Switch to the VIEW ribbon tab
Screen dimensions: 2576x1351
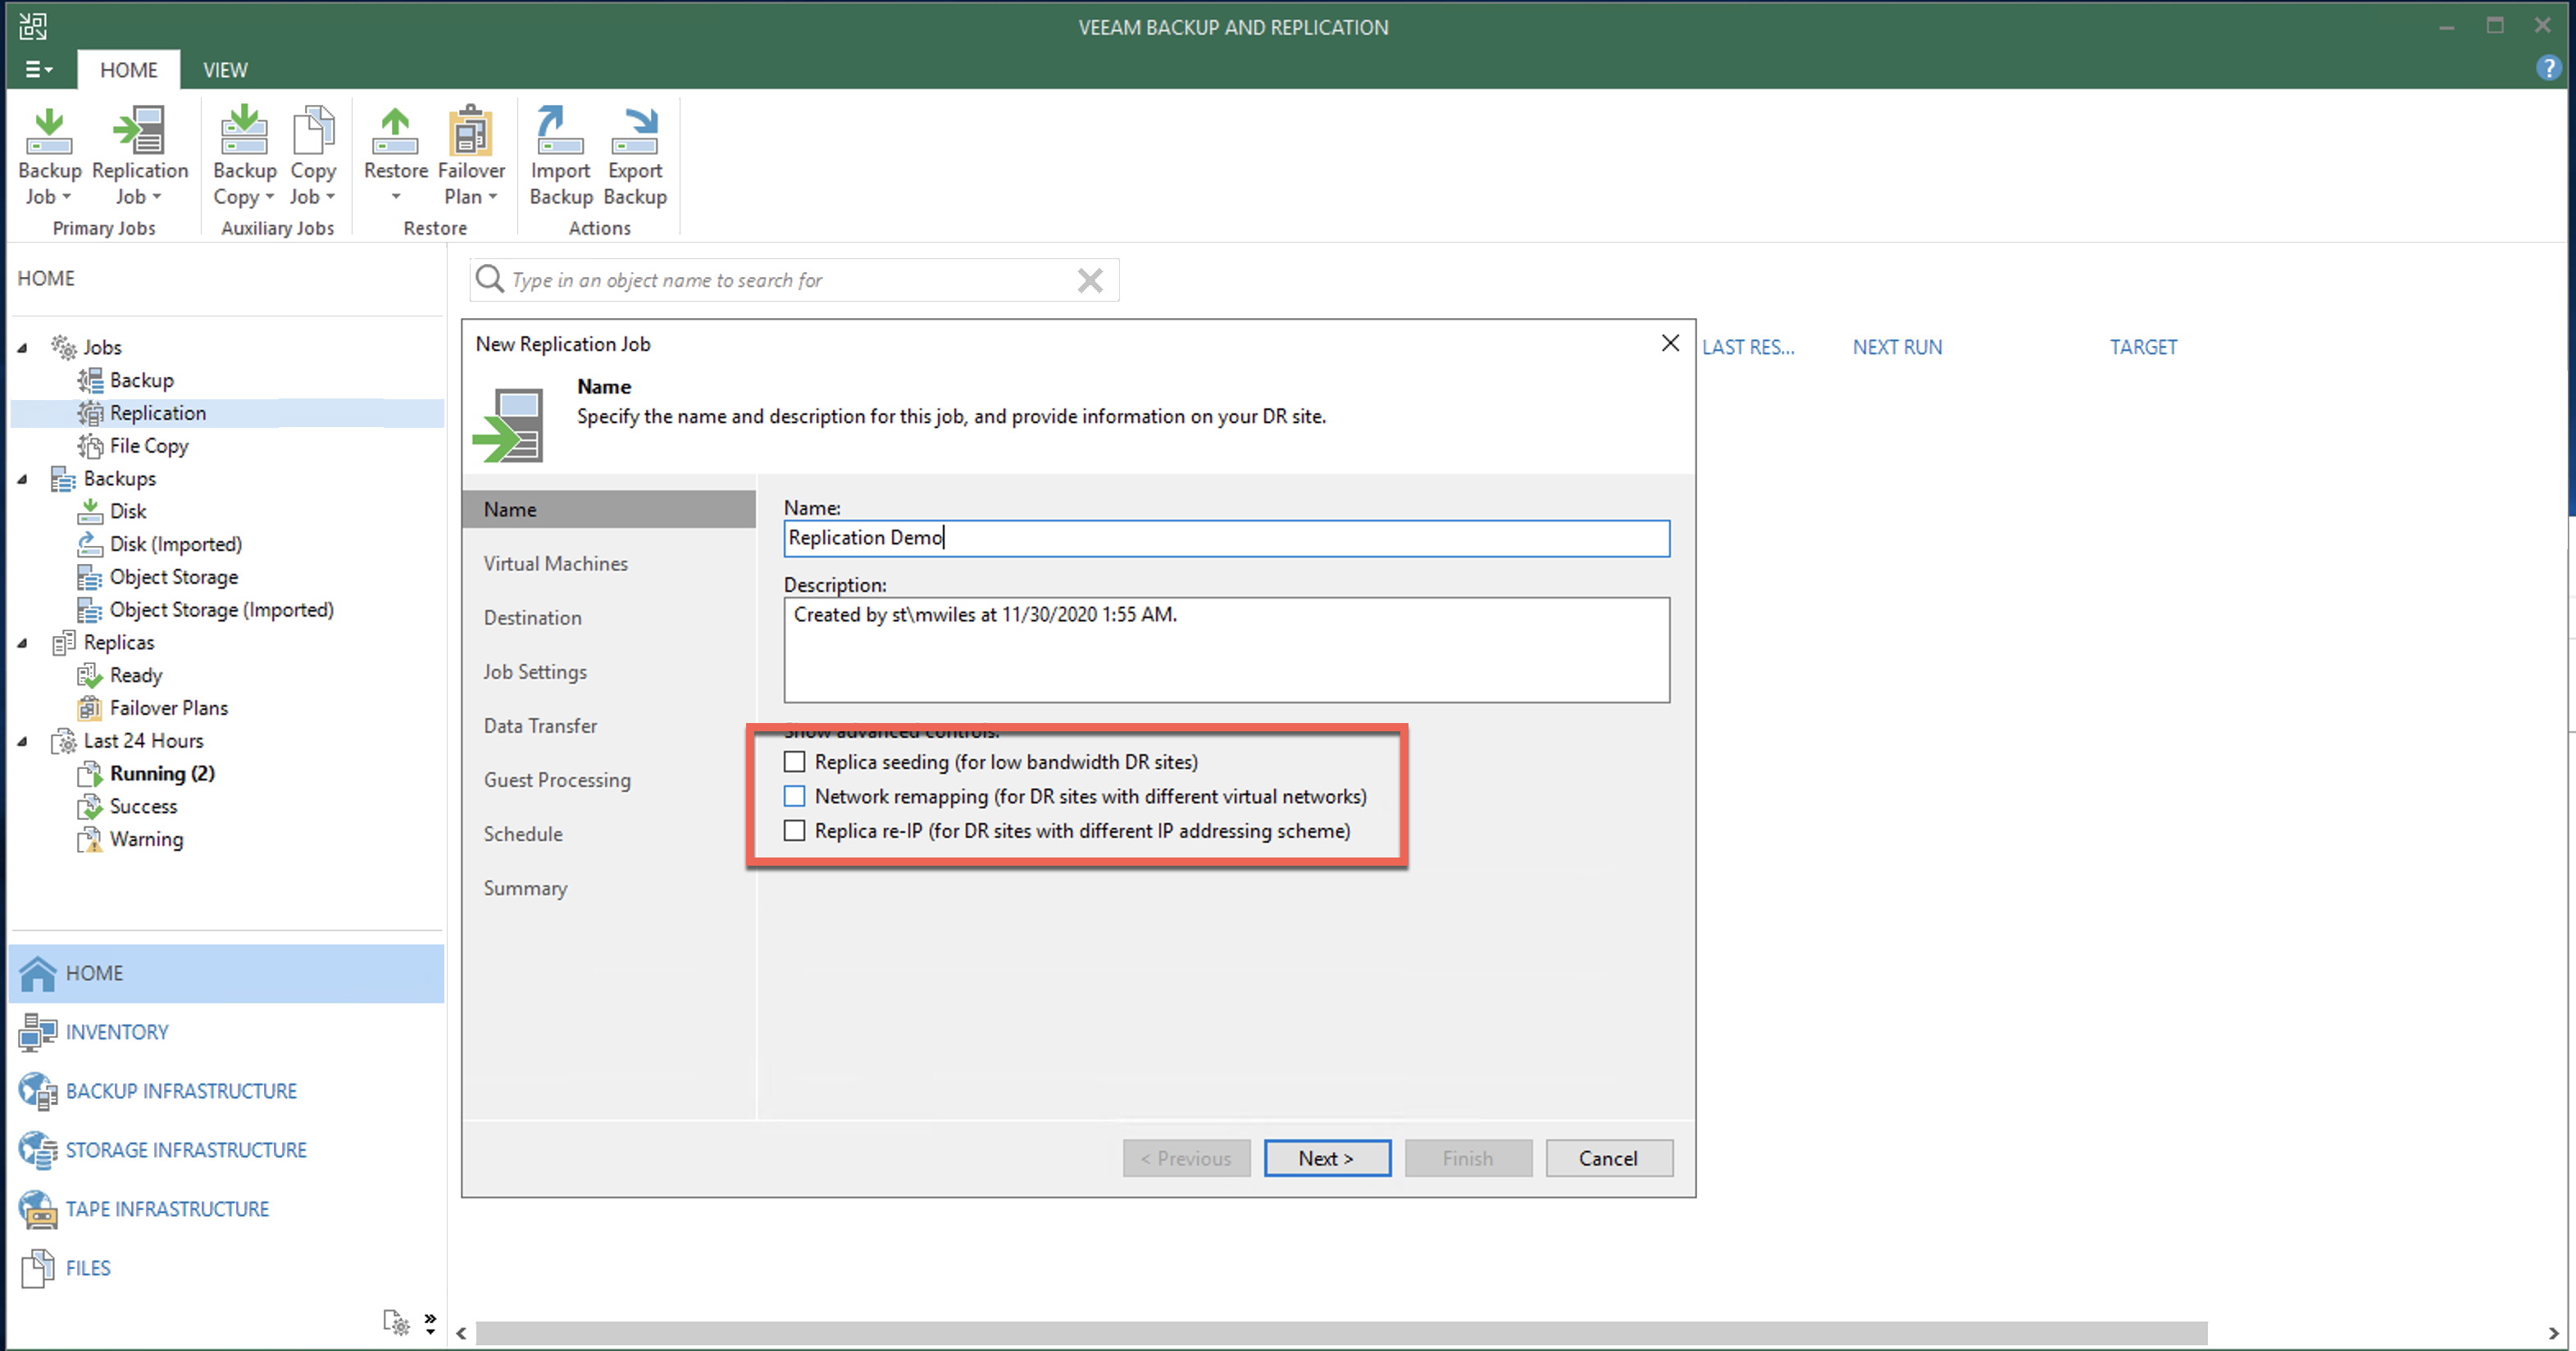click(x=225, y=70)
